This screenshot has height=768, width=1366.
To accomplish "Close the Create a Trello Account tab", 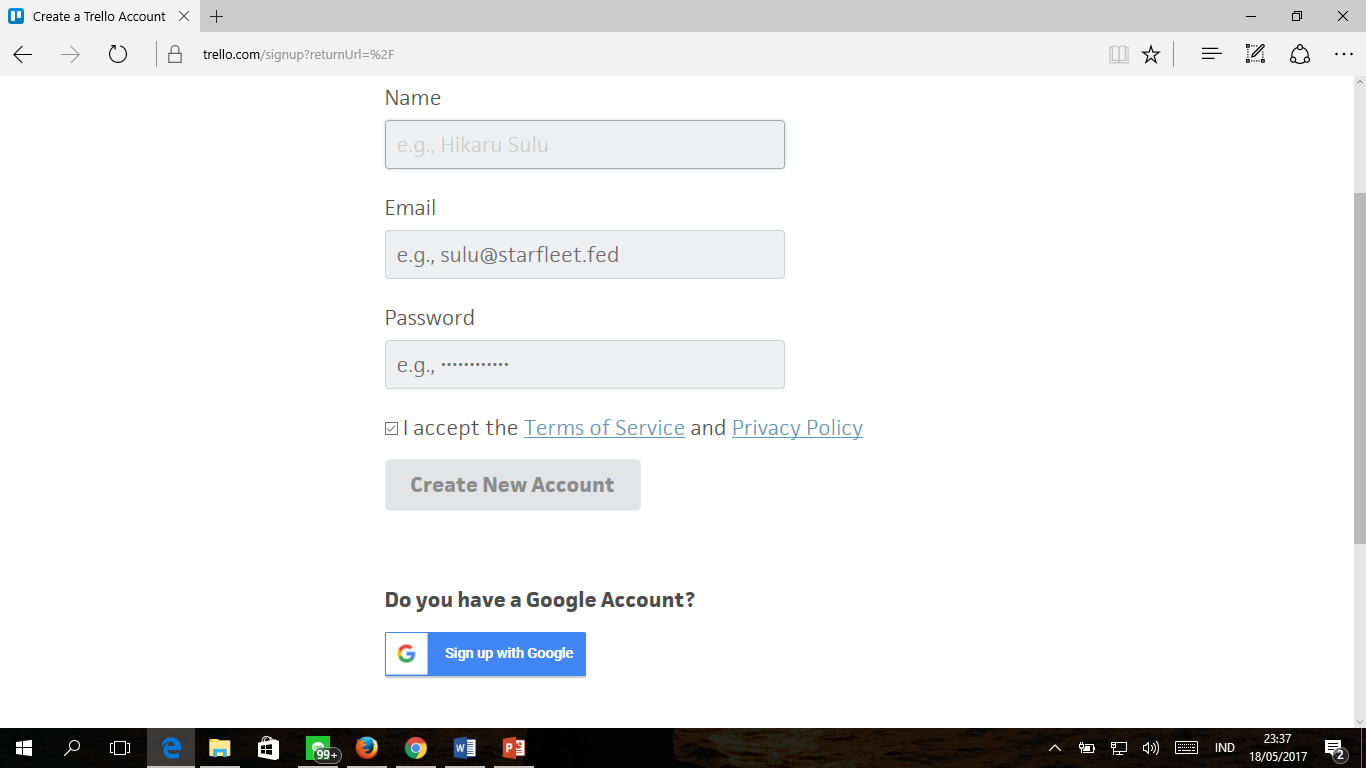I will tap(184, 16).
